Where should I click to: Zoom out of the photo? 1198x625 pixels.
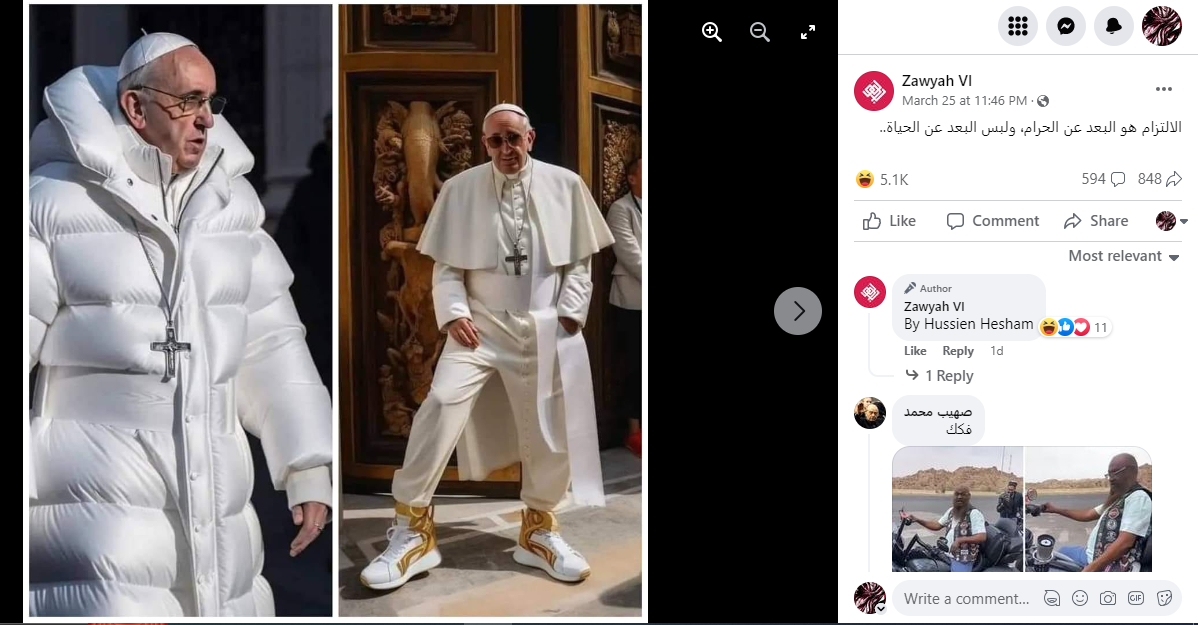760,32
